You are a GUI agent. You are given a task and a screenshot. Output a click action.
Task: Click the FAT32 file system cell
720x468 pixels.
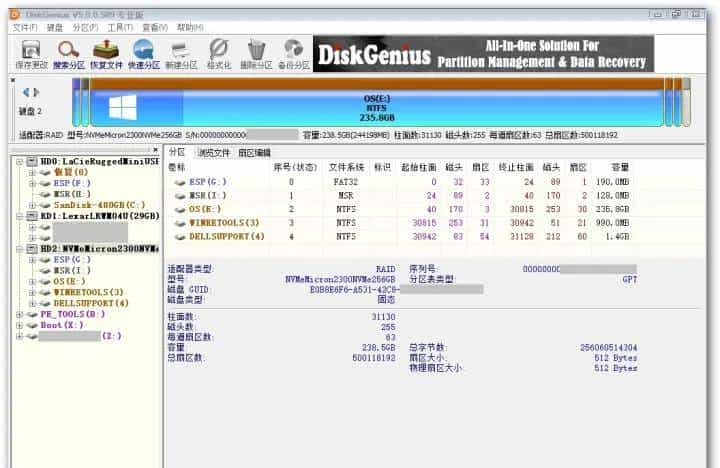click(x=346, y=182)
